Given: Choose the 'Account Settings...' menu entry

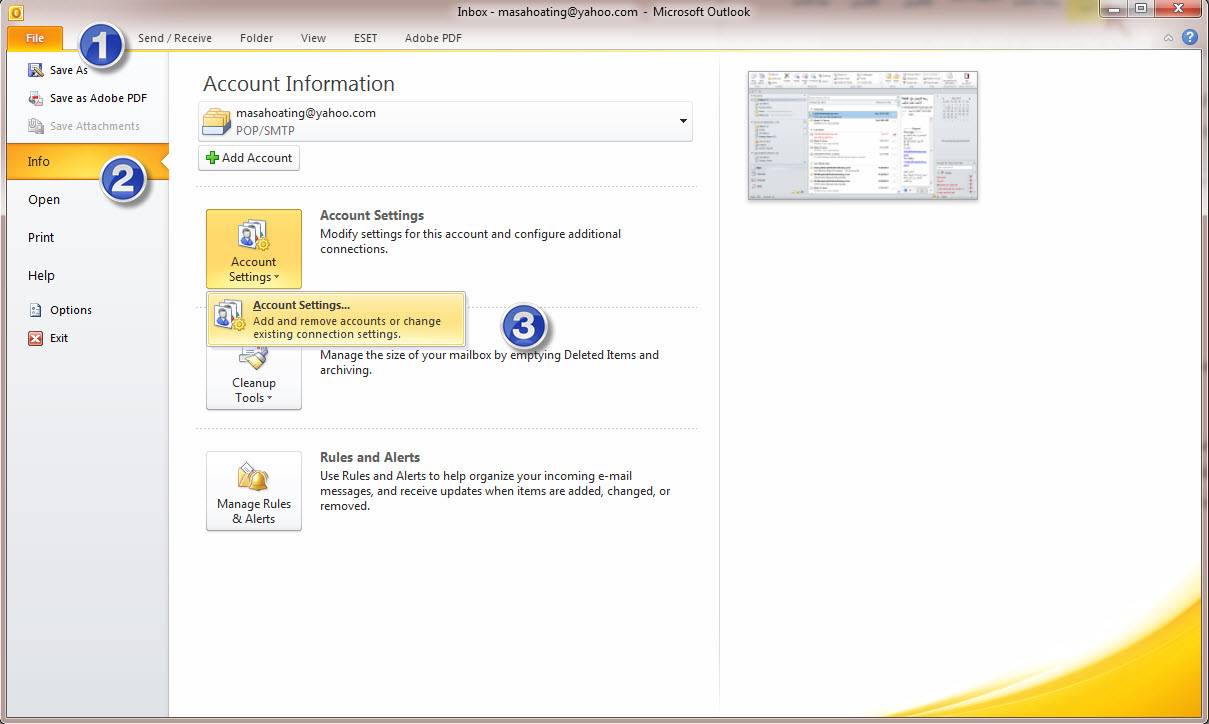Looking at the screenshot, I should 336,319.
